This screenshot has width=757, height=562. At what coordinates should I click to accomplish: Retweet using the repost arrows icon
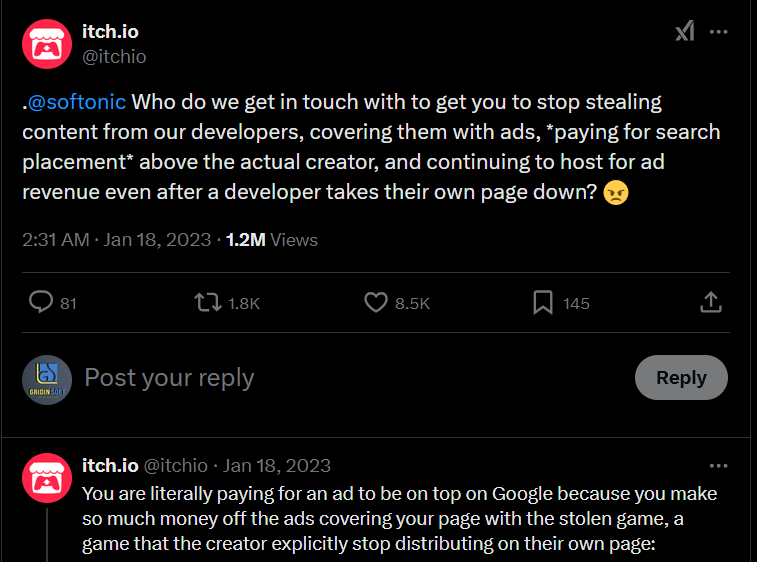[x=208, y=303]
